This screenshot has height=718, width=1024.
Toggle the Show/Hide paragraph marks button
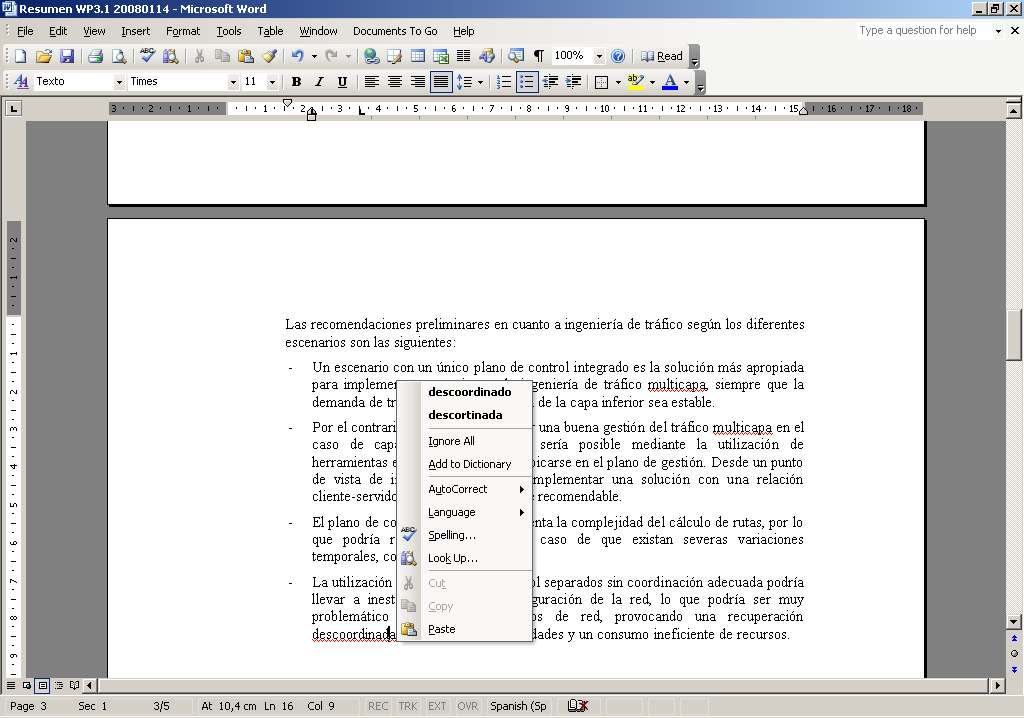click(x=539, y=56)
